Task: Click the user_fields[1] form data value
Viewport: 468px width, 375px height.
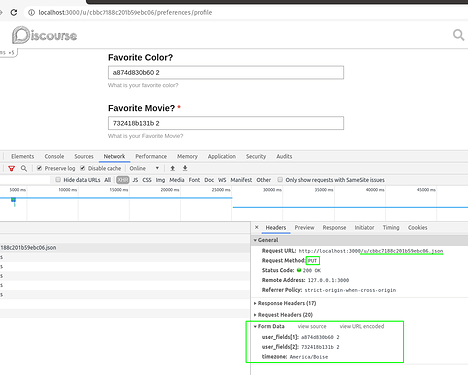Action: [320, 337]
